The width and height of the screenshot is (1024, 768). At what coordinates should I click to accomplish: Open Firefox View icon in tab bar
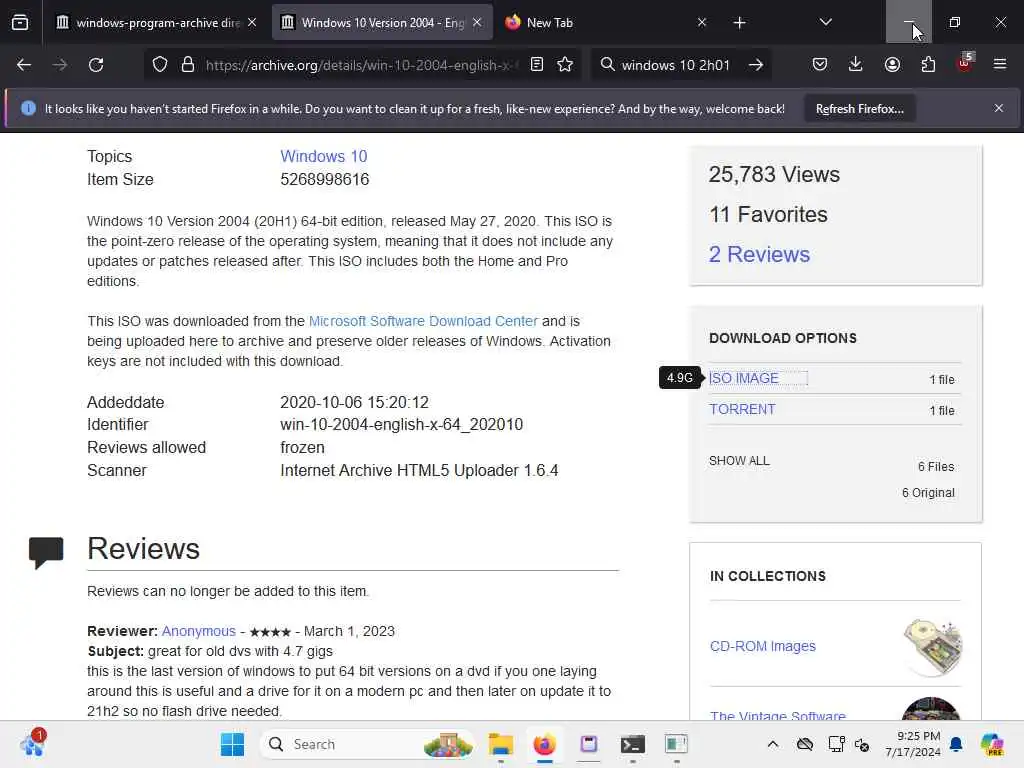pos(20,23)
